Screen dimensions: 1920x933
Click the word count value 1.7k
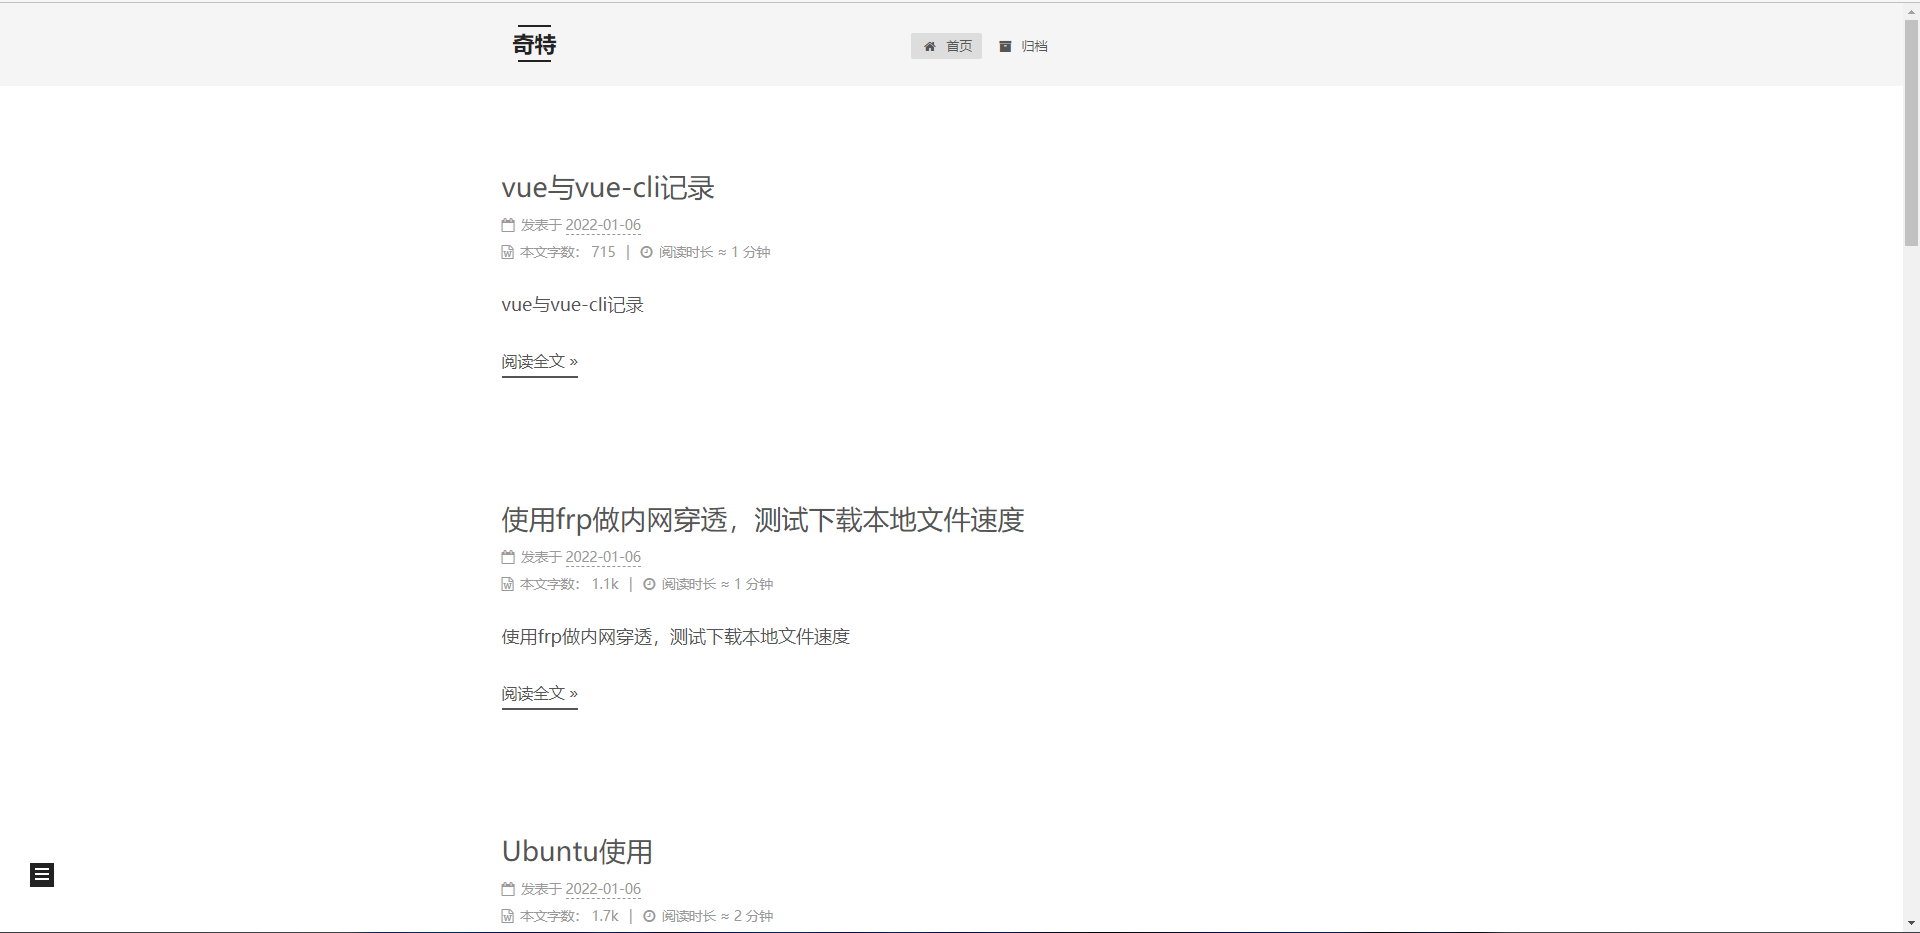pyautogui.click(x=605, y=916)
